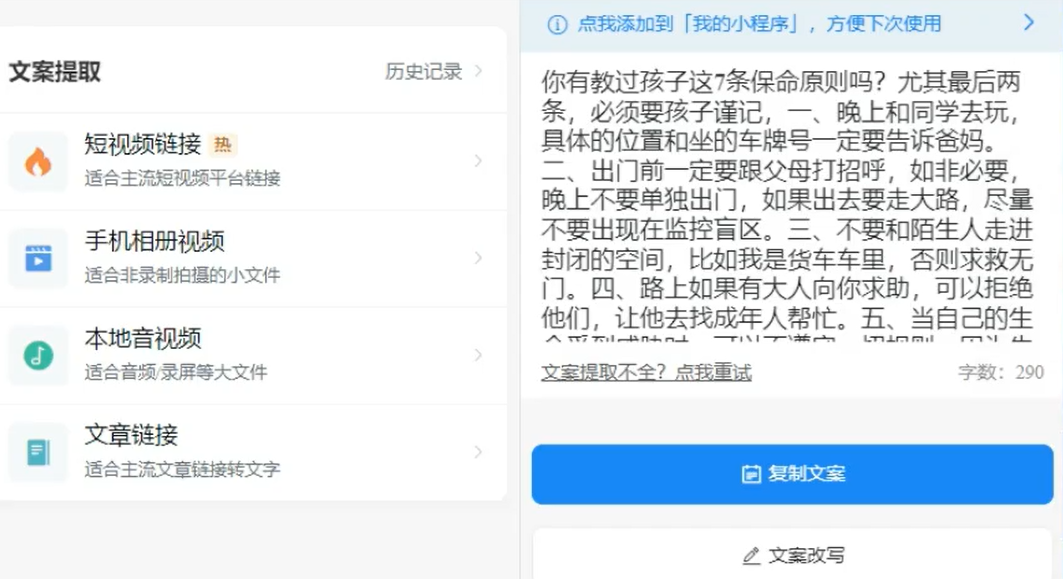The height and width of the screenshot is (579, 1063).
Task: Select the 短视频链接 menu entry
Action: (x=143, y=145)
